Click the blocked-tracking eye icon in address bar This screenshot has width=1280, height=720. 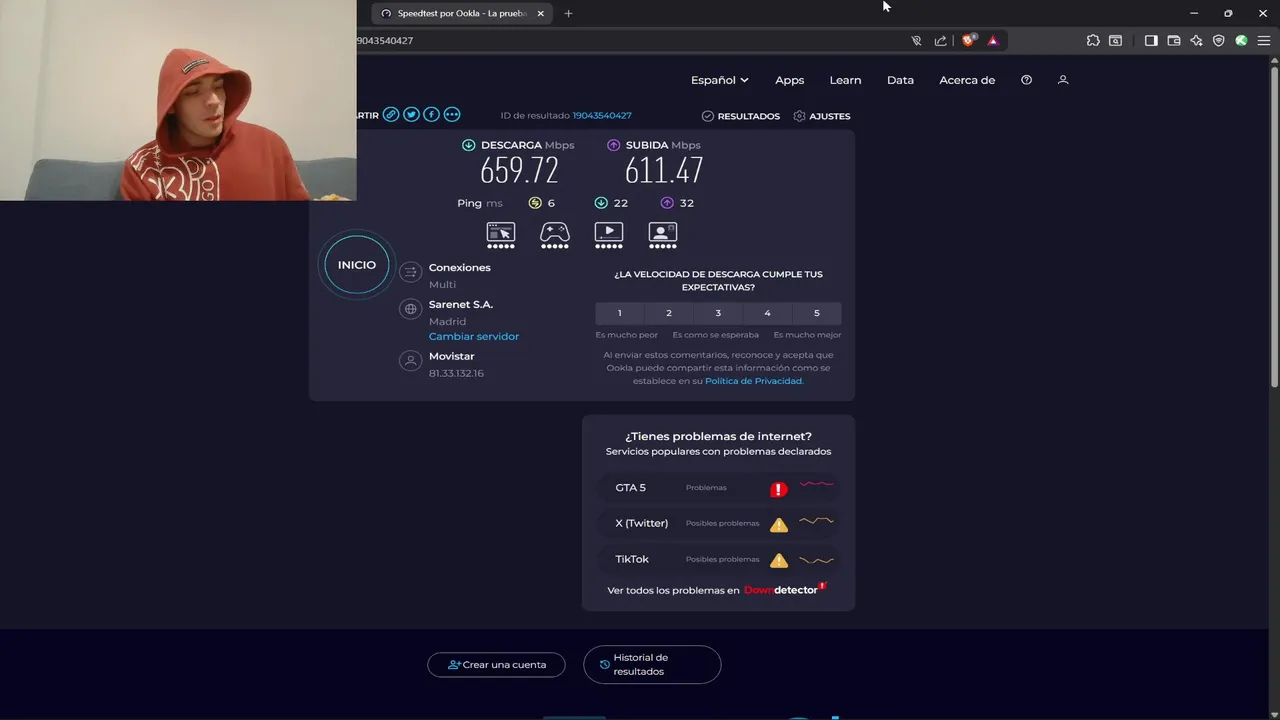(916, 41)
